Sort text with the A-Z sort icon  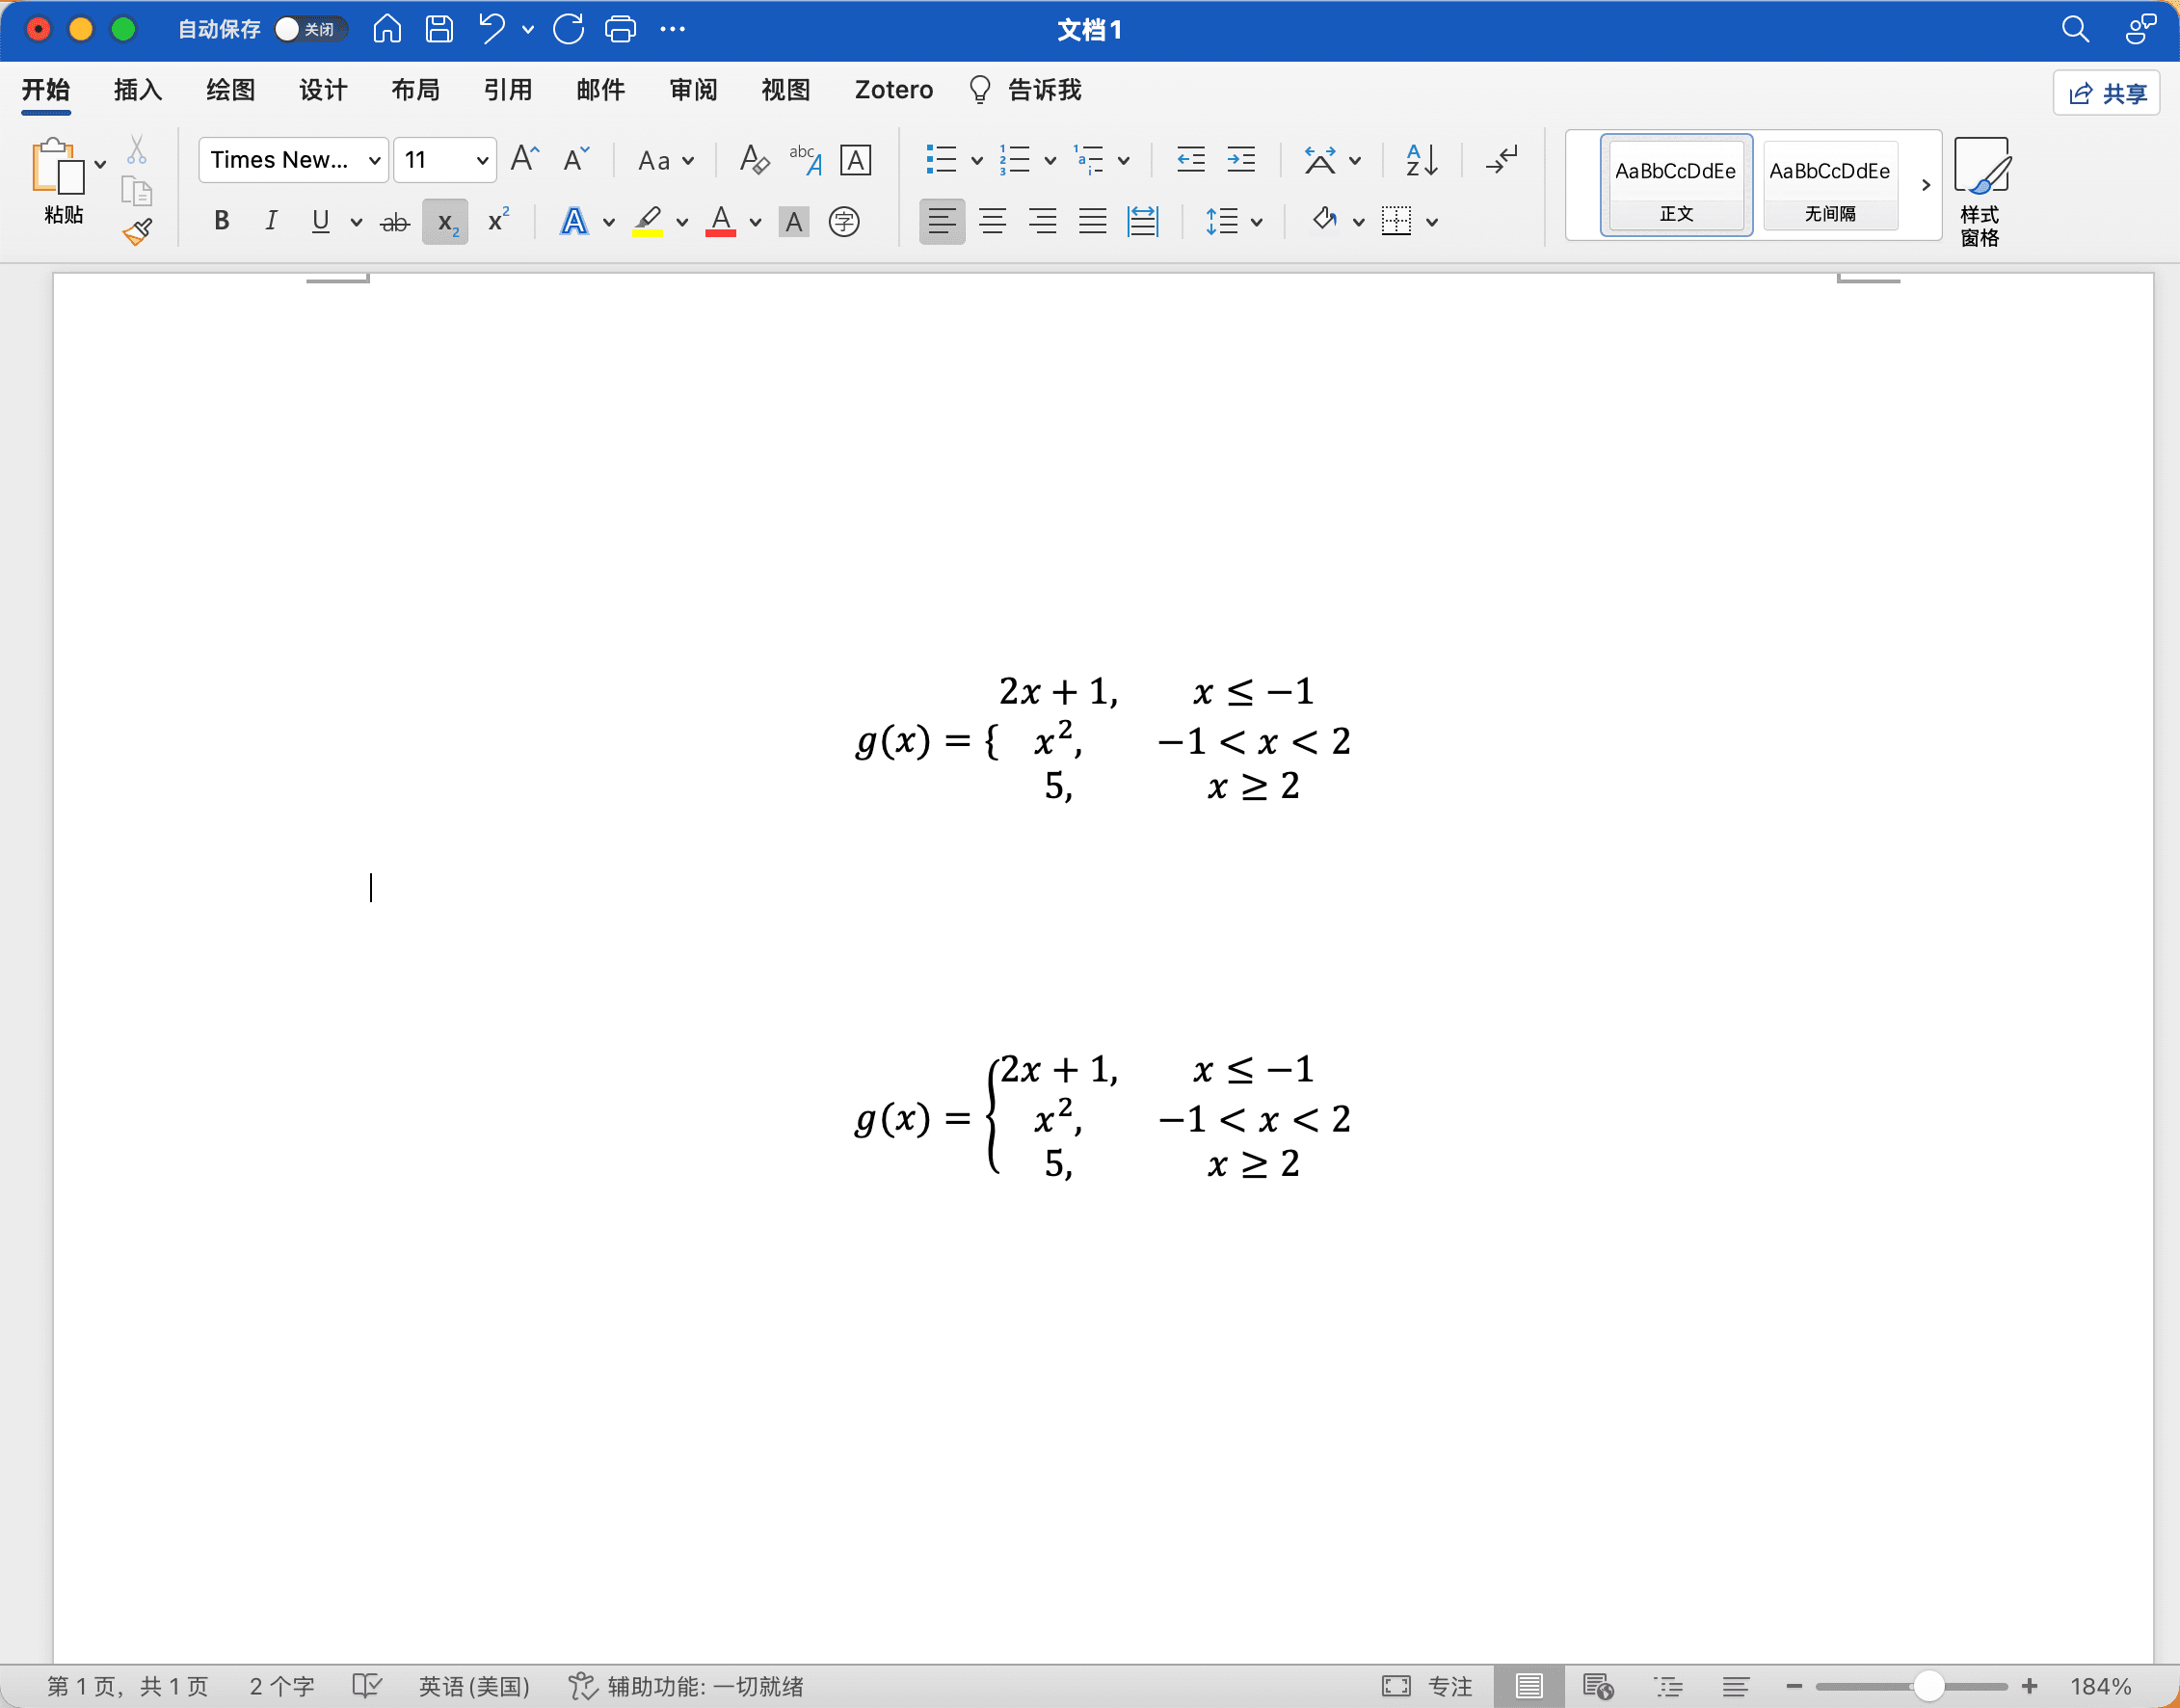(1421, 160)
